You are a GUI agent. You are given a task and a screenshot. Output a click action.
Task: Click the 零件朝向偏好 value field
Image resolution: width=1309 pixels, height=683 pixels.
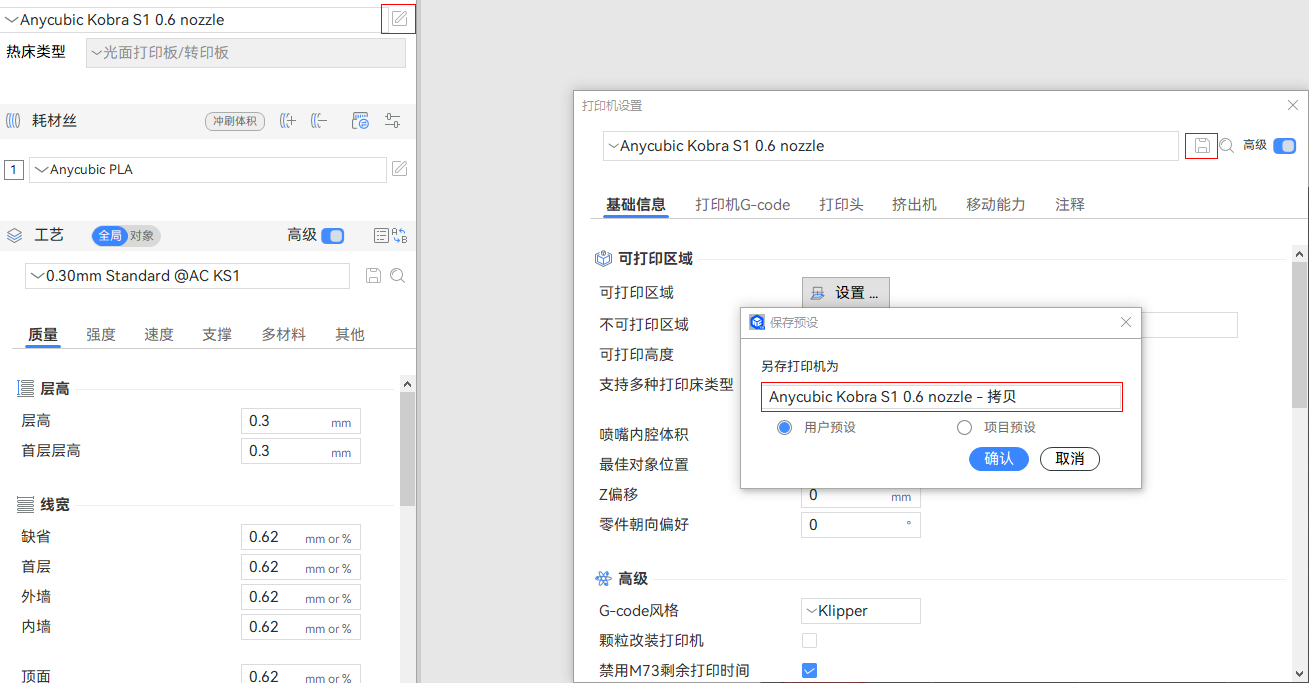click(x=861, y=525)
